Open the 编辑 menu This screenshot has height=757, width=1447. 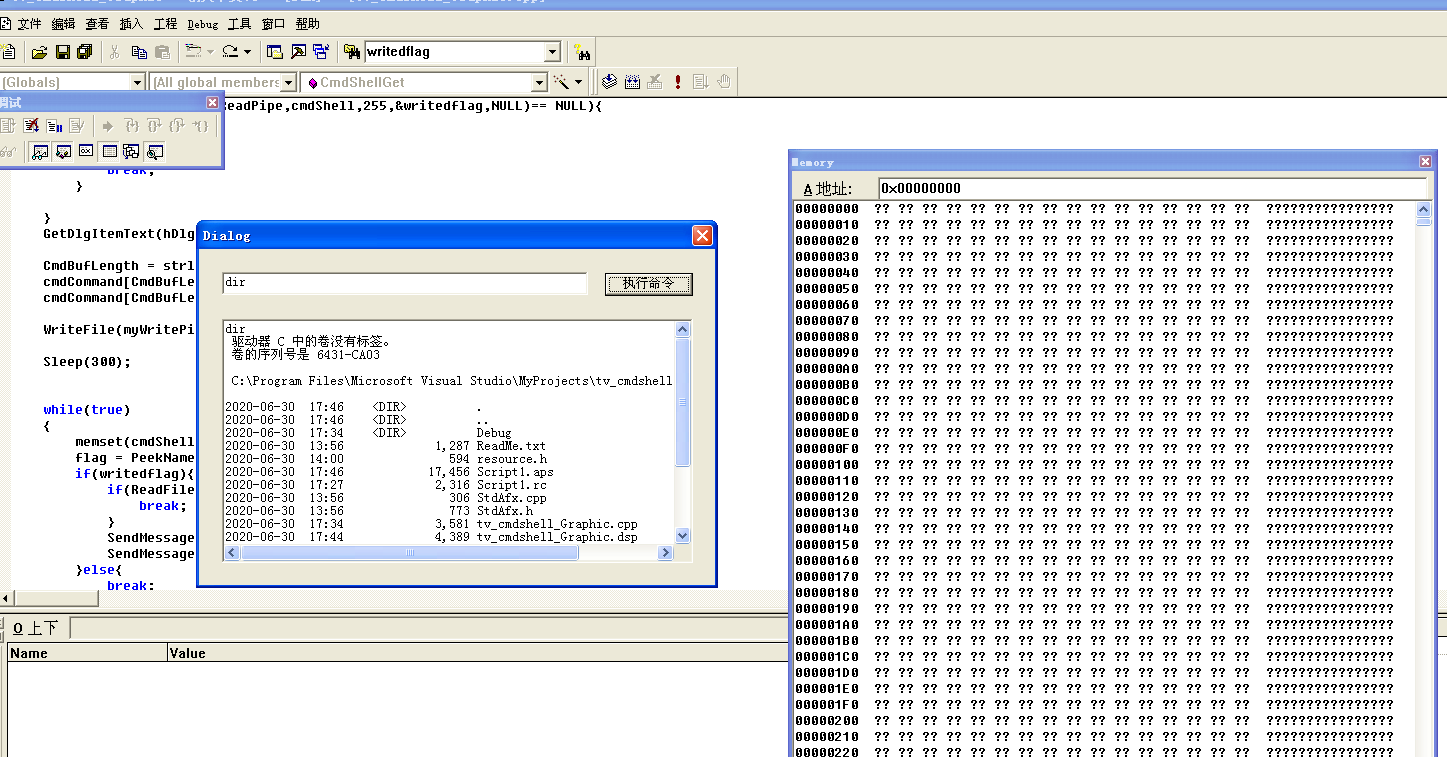[63, 24]
